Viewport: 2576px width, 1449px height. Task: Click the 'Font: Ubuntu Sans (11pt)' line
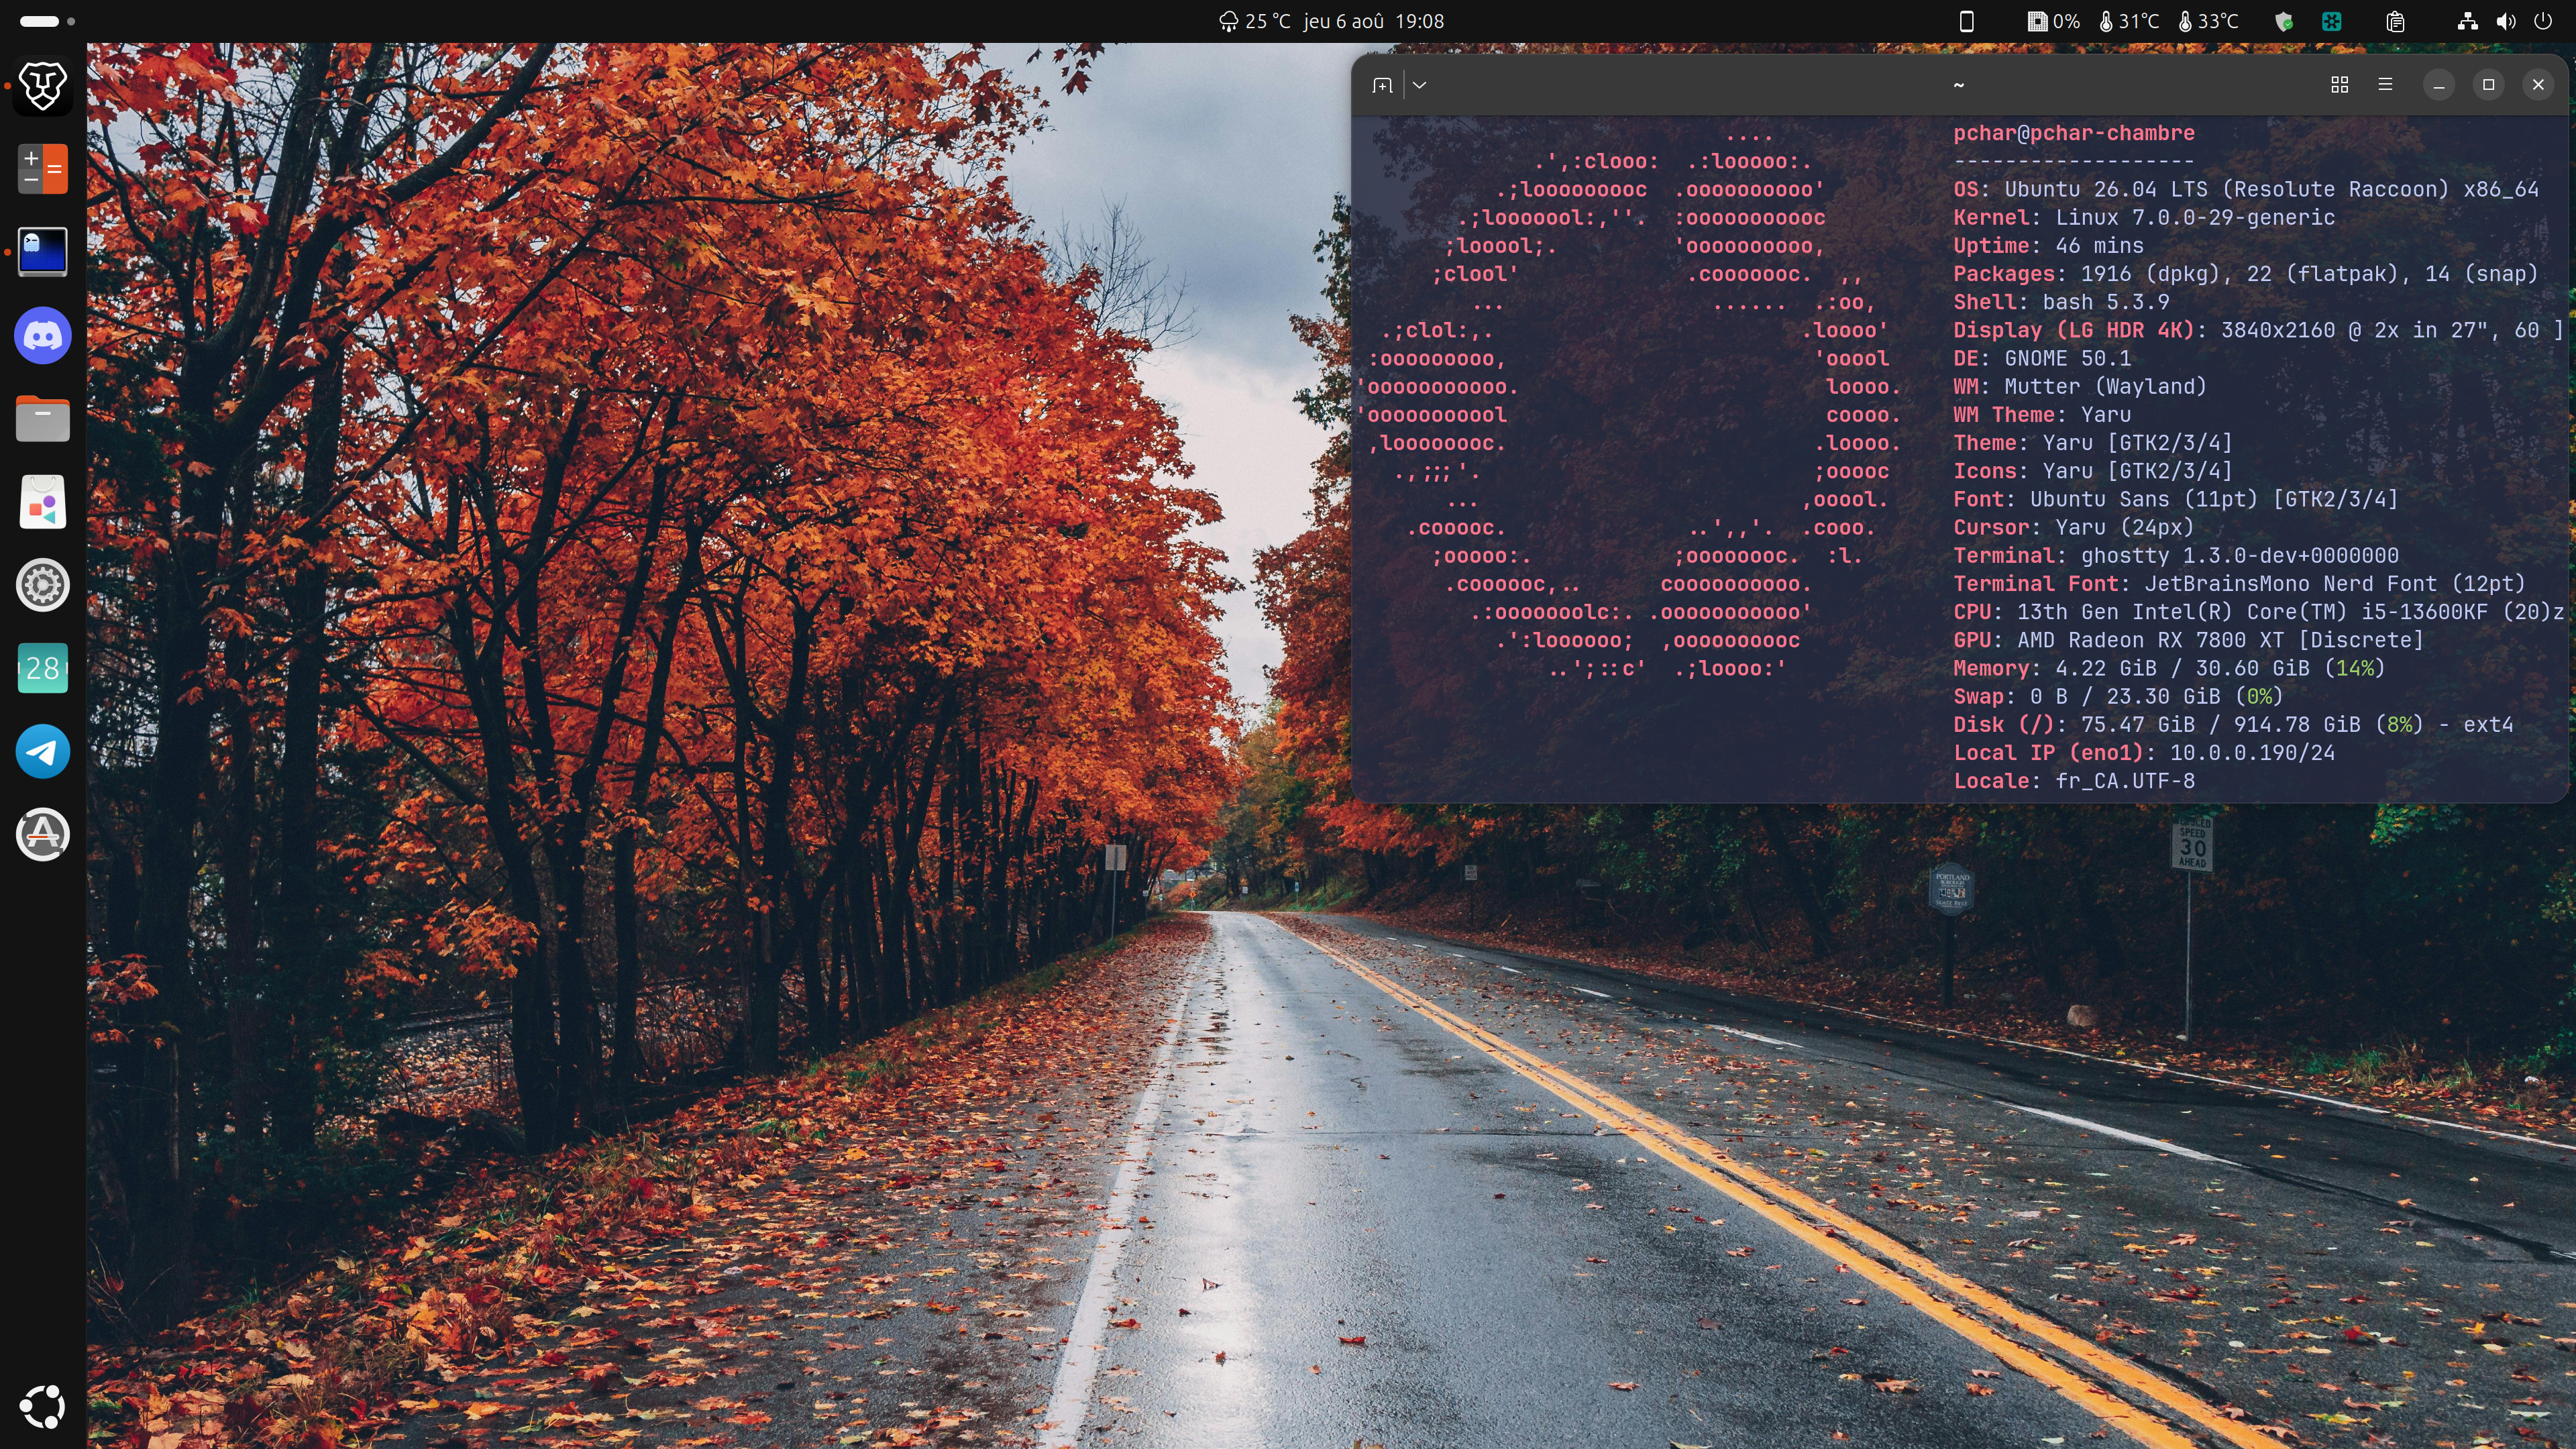2176,498
